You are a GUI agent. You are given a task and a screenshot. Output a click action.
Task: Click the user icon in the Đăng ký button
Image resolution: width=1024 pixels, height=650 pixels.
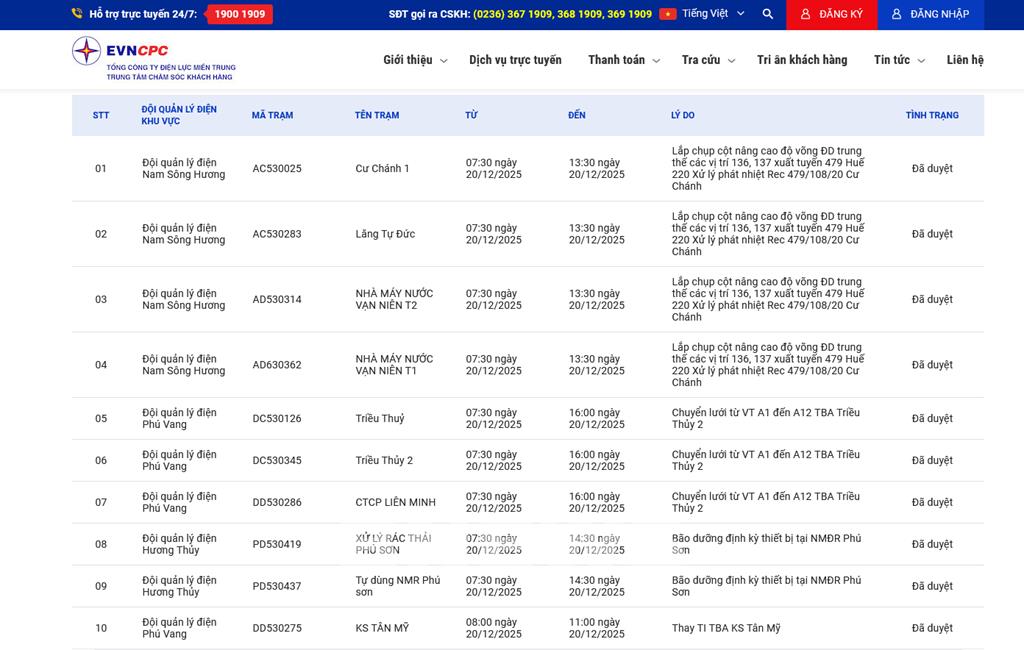pos(805,14)
